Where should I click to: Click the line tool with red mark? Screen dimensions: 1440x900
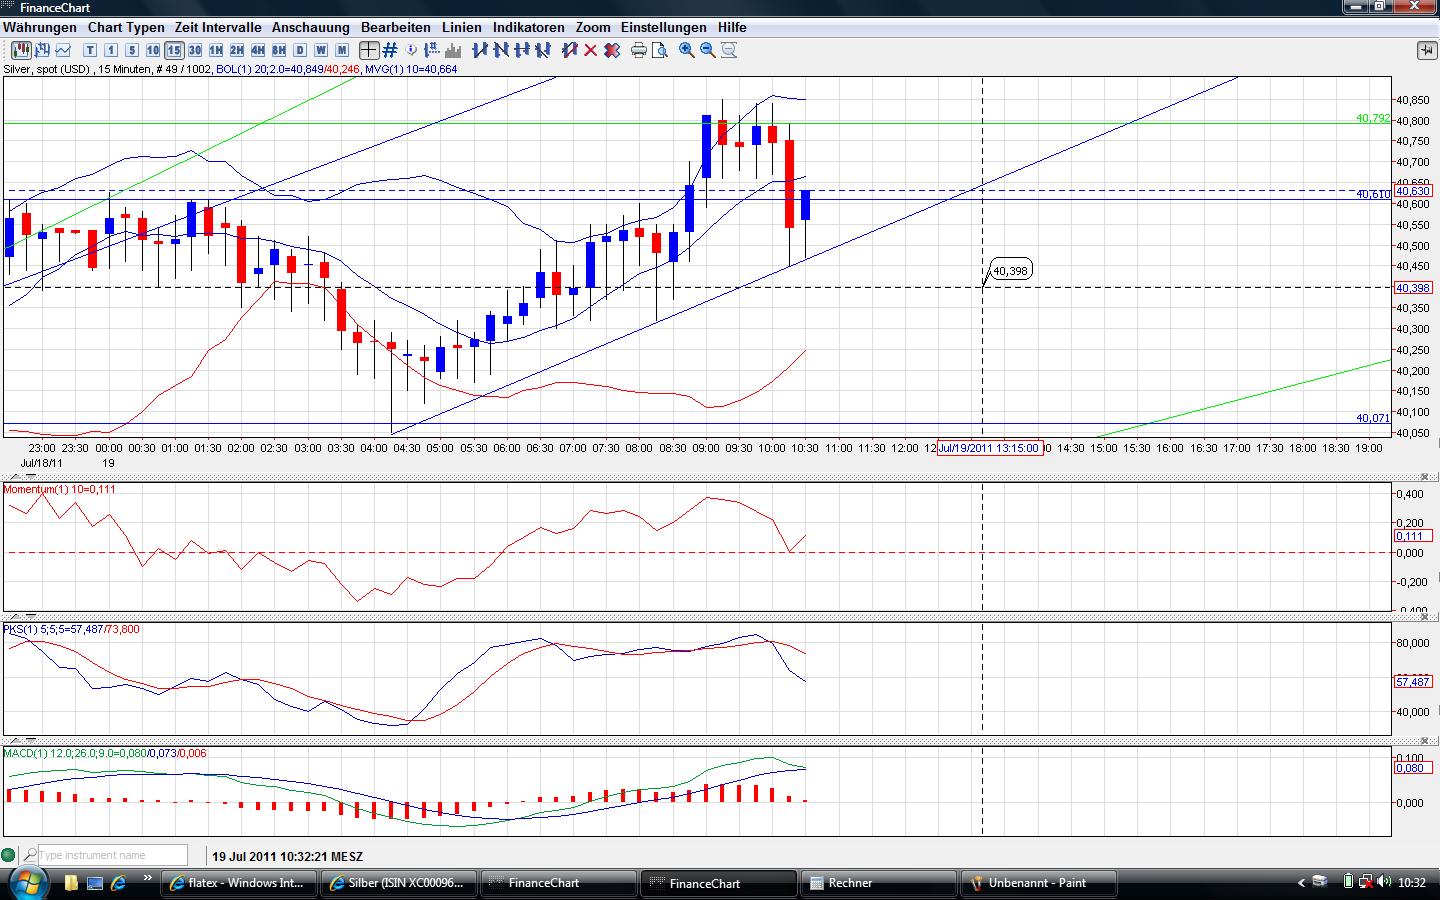[x=570, y=50]
